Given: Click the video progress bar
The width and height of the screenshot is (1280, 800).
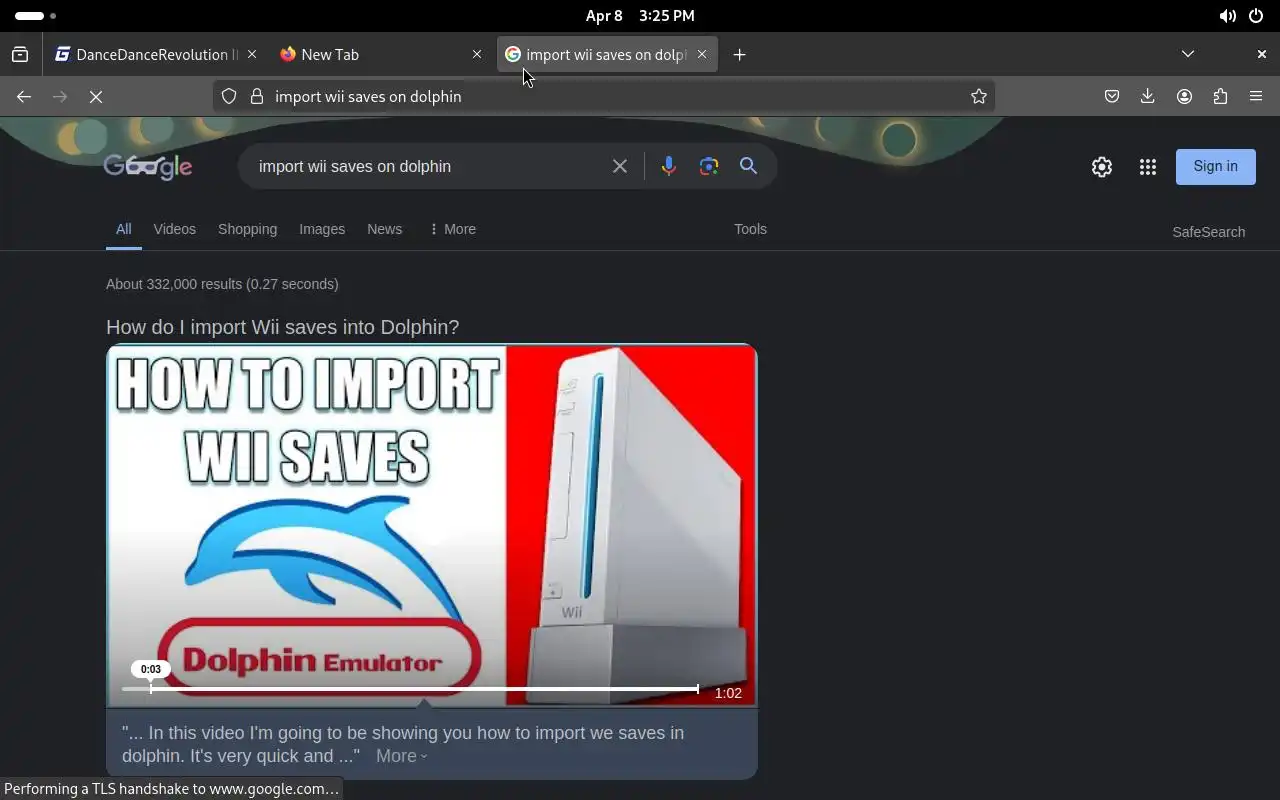Looking at the screenshot, I should tap(410, 689).
